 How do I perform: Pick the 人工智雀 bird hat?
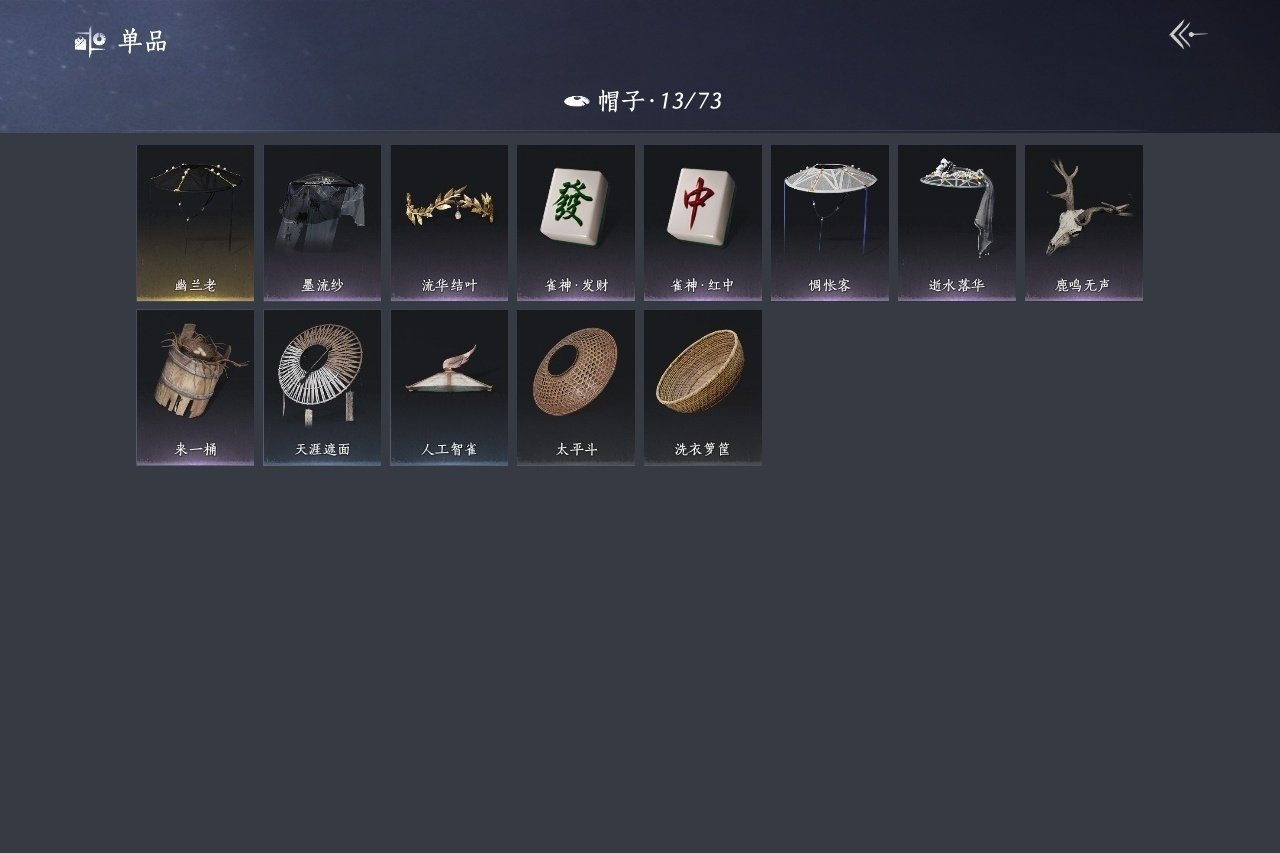click(449, 387)
